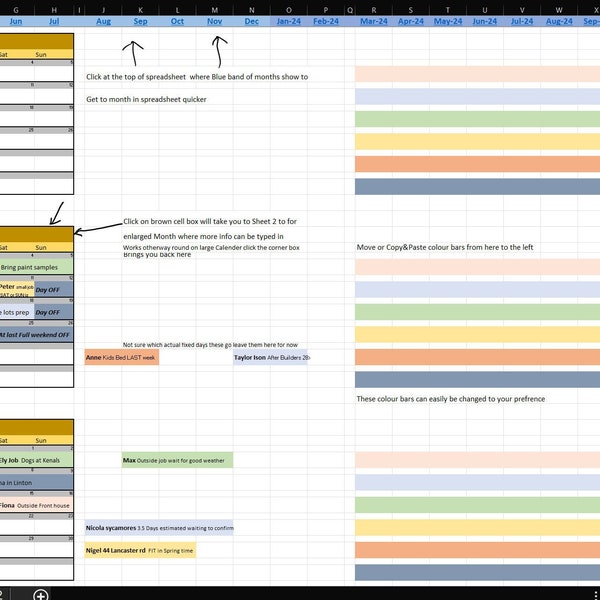Image resolution: width=600 pixels, height=600 pixels.
Task: Go to Sep via the blue band
Action: click(x=140, y=21)
